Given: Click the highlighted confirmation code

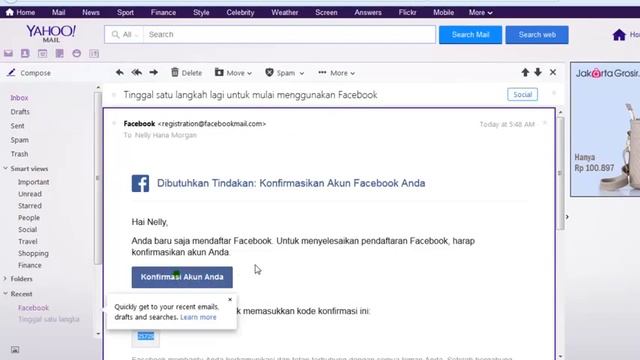Looking at the screenshot, I should 146,336.
